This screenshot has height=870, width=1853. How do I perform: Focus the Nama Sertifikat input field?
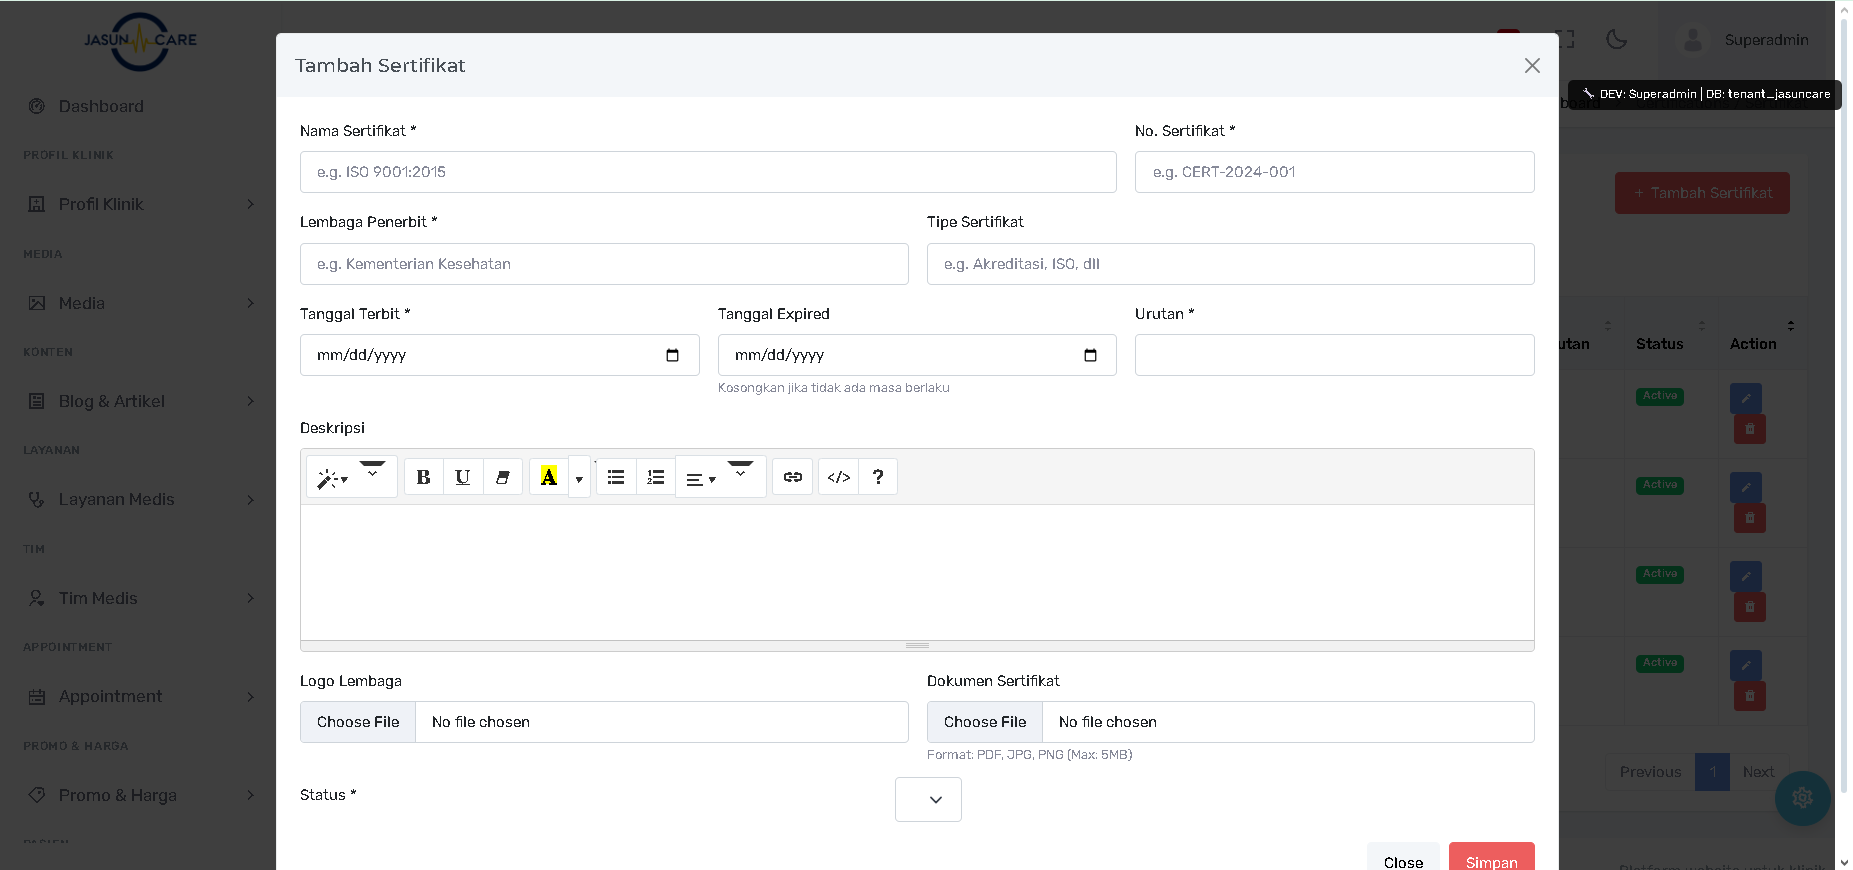(x=708, y=172)
